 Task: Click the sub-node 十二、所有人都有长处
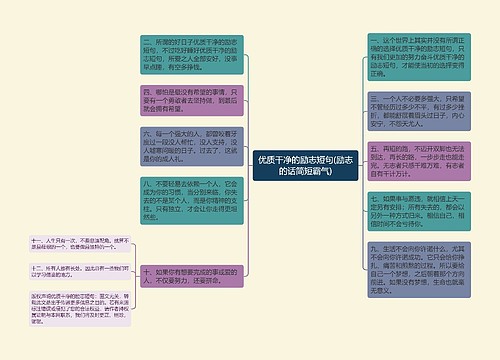click(80, 271)
